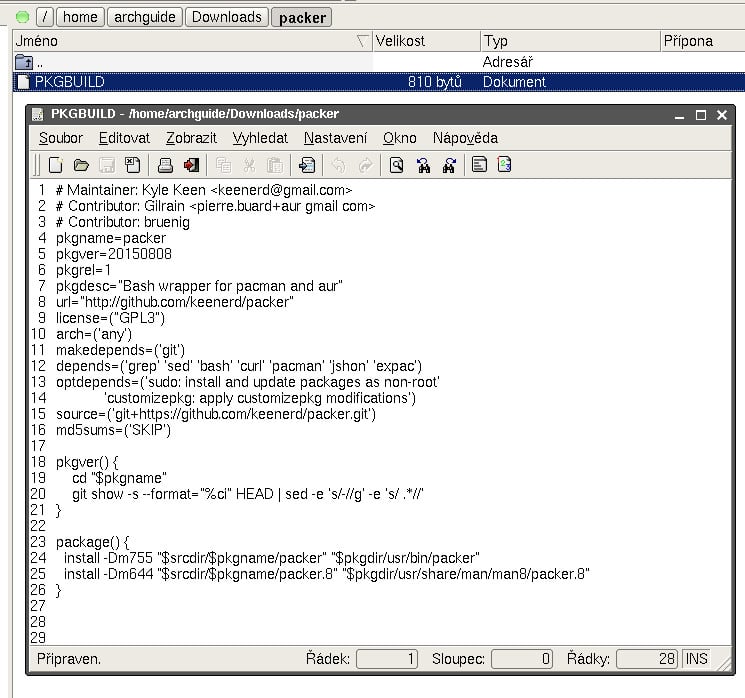Click the sort arrow triangle in the Jméno header
745x698 pixels.
tap(362, 41)
